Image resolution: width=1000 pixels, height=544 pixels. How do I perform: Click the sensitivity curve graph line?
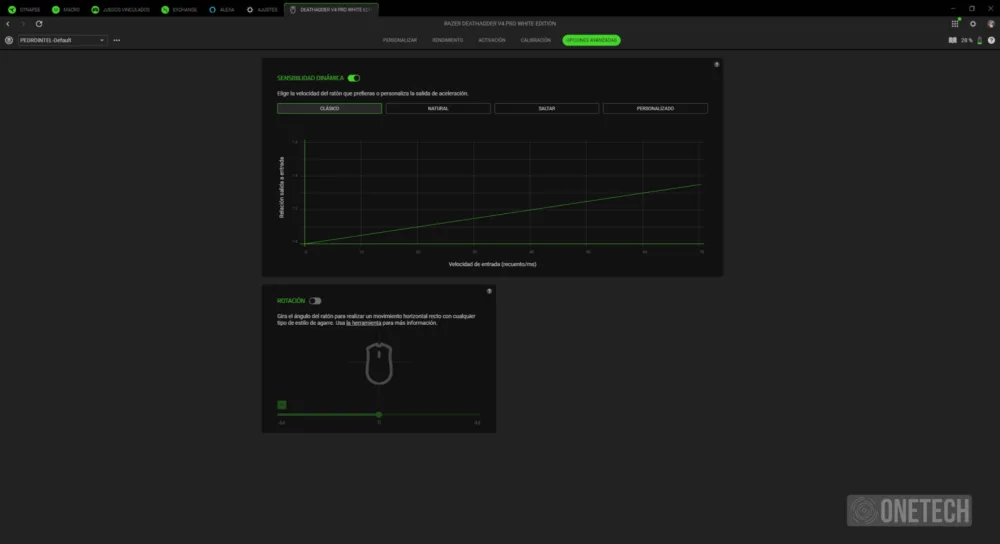click(x=504, y=214)
